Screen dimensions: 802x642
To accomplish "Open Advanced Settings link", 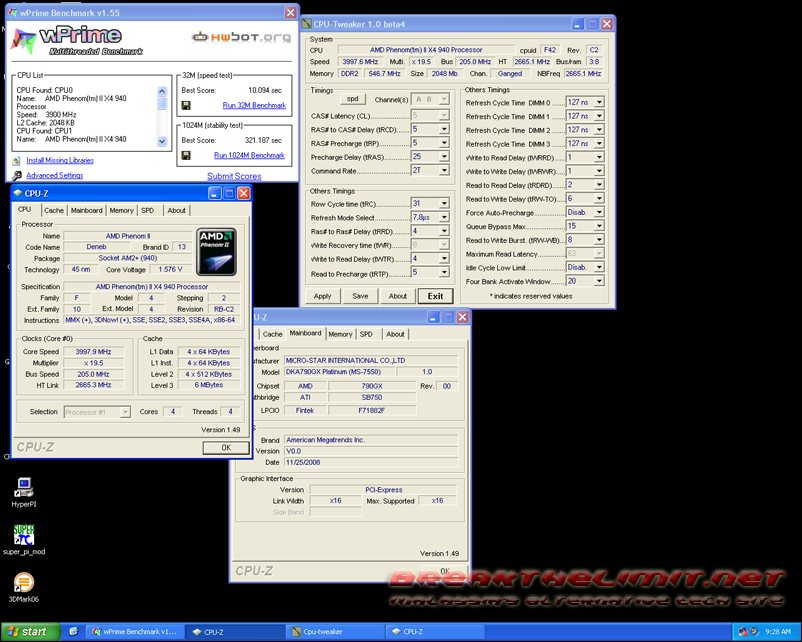I will (x=55, y=175).
